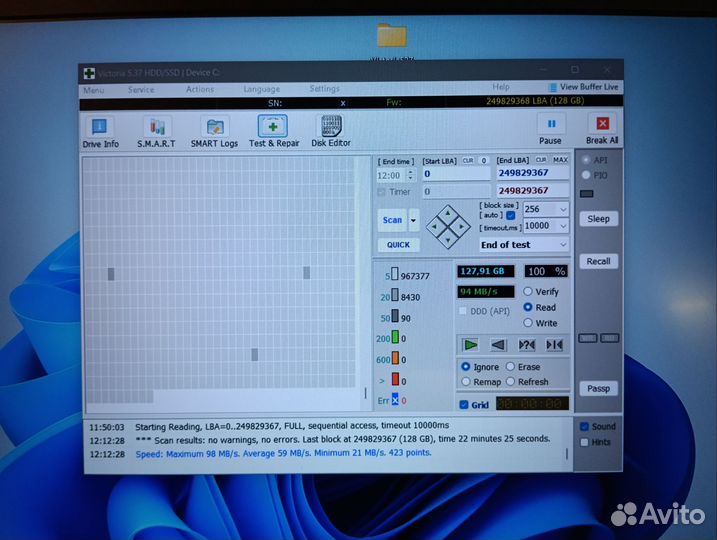Select the Remap radio option

click(466, 381)
